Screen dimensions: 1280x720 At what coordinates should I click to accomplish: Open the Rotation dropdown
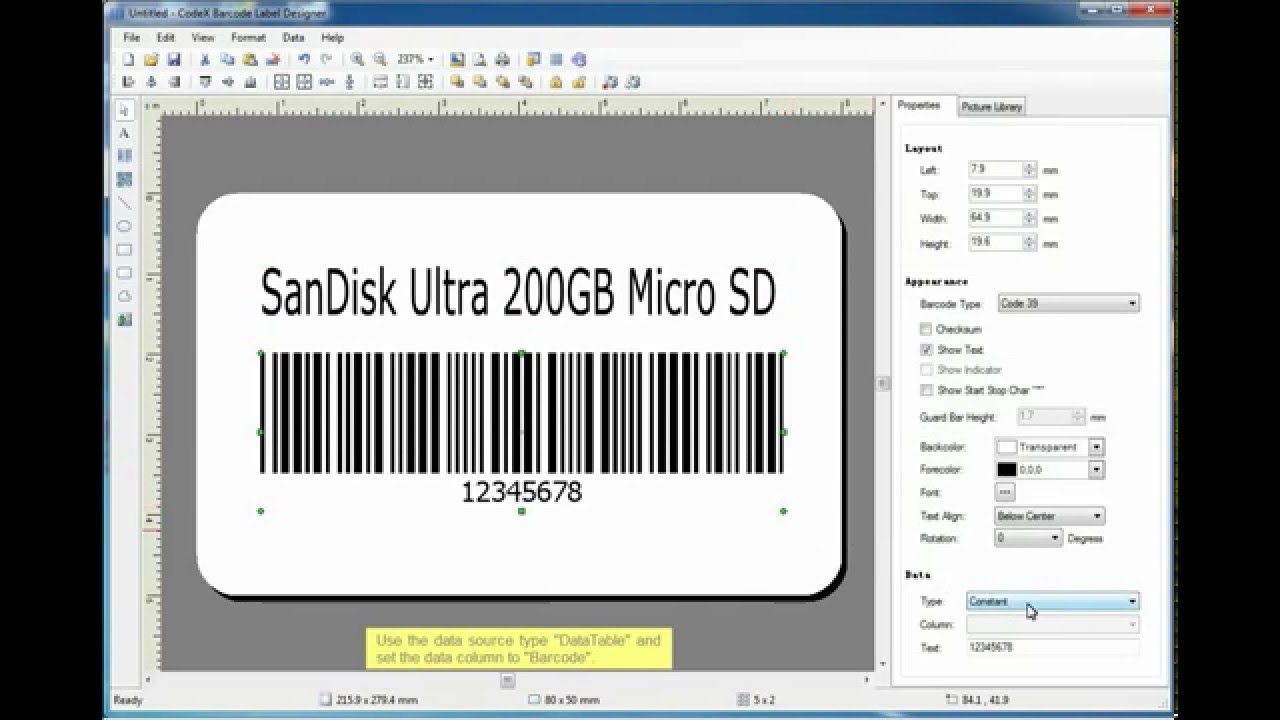[1028, 538]
